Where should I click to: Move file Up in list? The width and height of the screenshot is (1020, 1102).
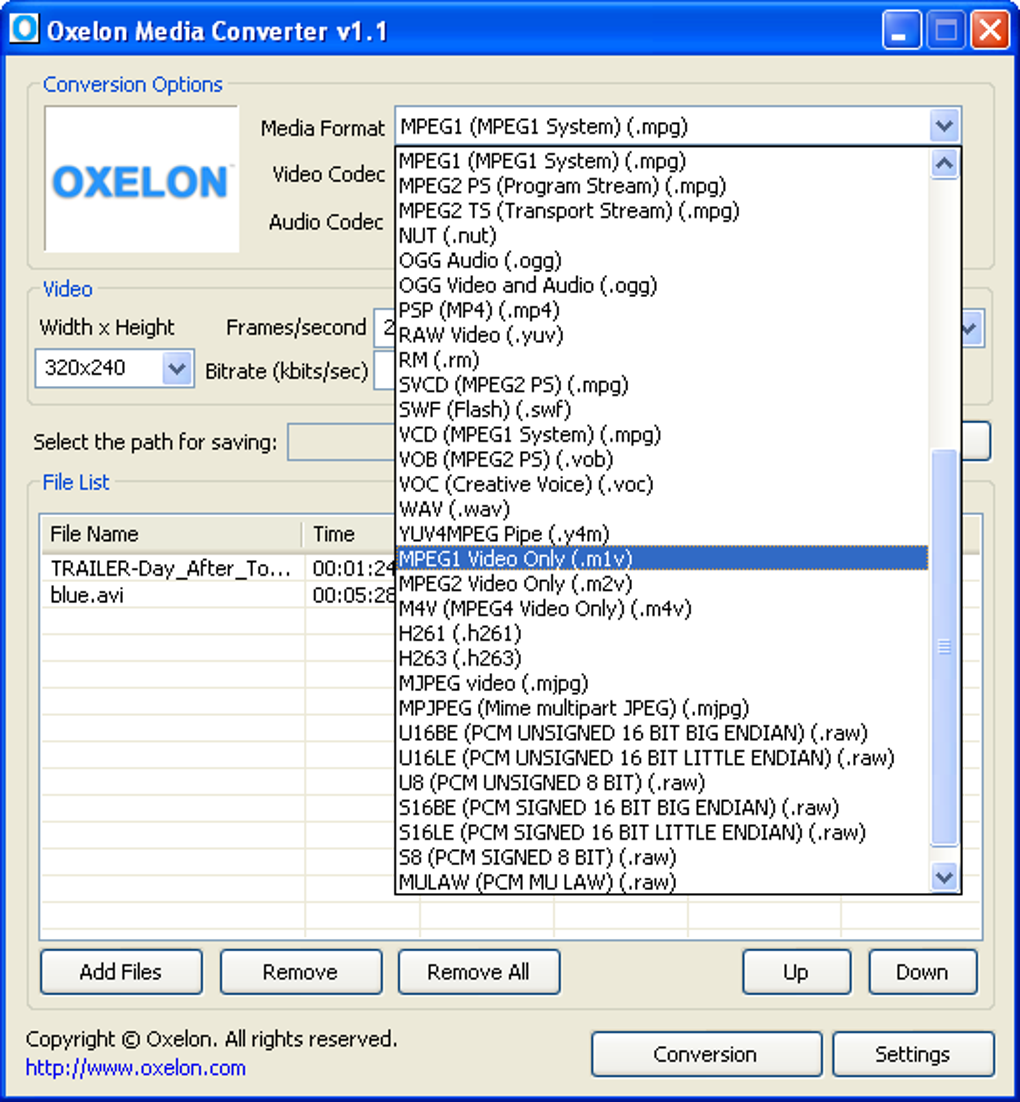pyautogui.click(x=796, y=972)
